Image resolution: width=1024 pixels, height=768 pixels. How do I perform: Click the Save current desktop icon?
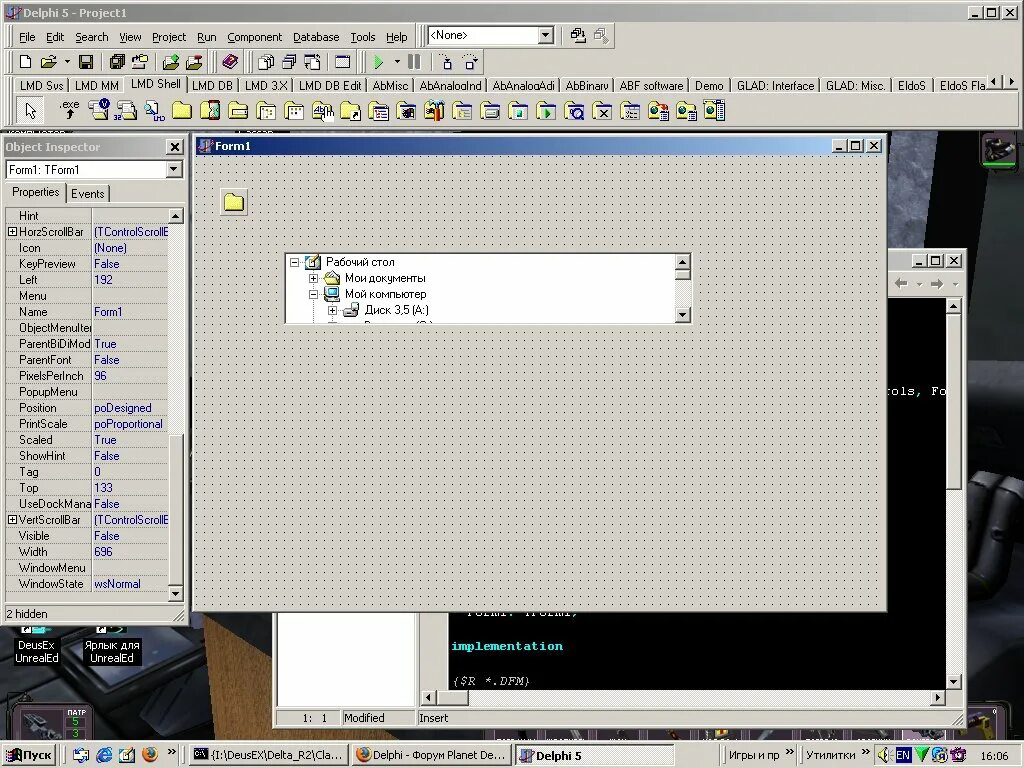coord(578,35)
